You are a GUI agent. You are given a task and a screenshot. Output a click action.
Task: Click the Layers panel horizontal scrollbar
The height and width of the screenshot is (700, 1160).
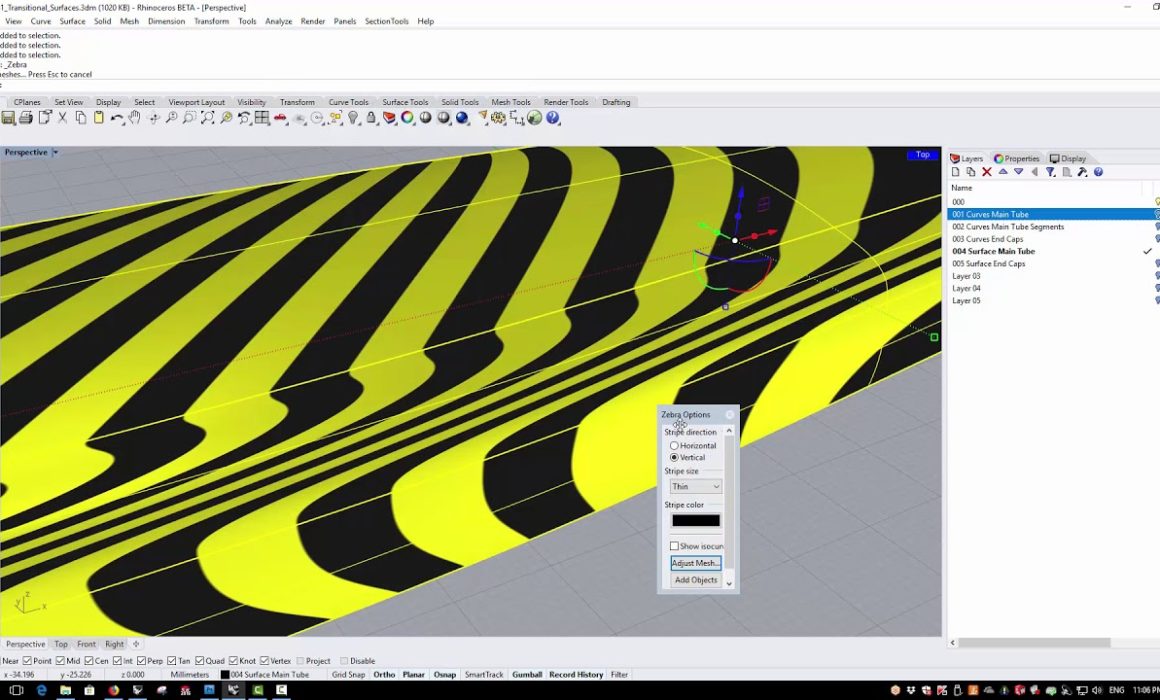pyautogui.click(x=1034, y=642)
